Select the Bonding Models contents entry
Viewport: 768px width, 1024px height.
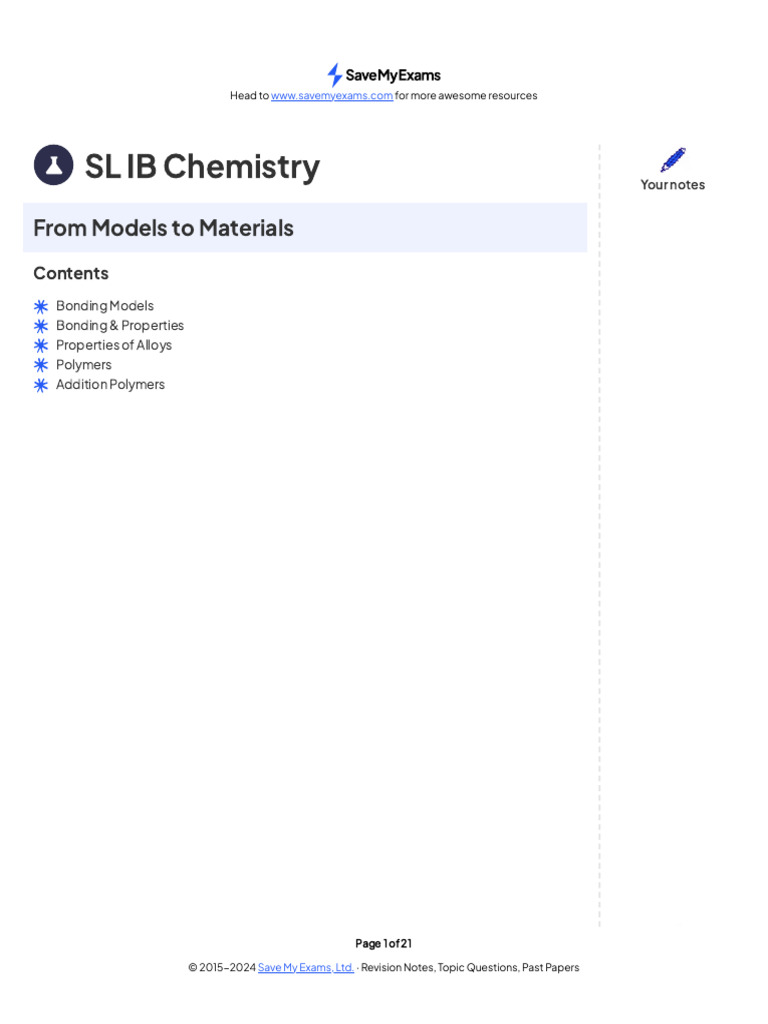point(105,306)
